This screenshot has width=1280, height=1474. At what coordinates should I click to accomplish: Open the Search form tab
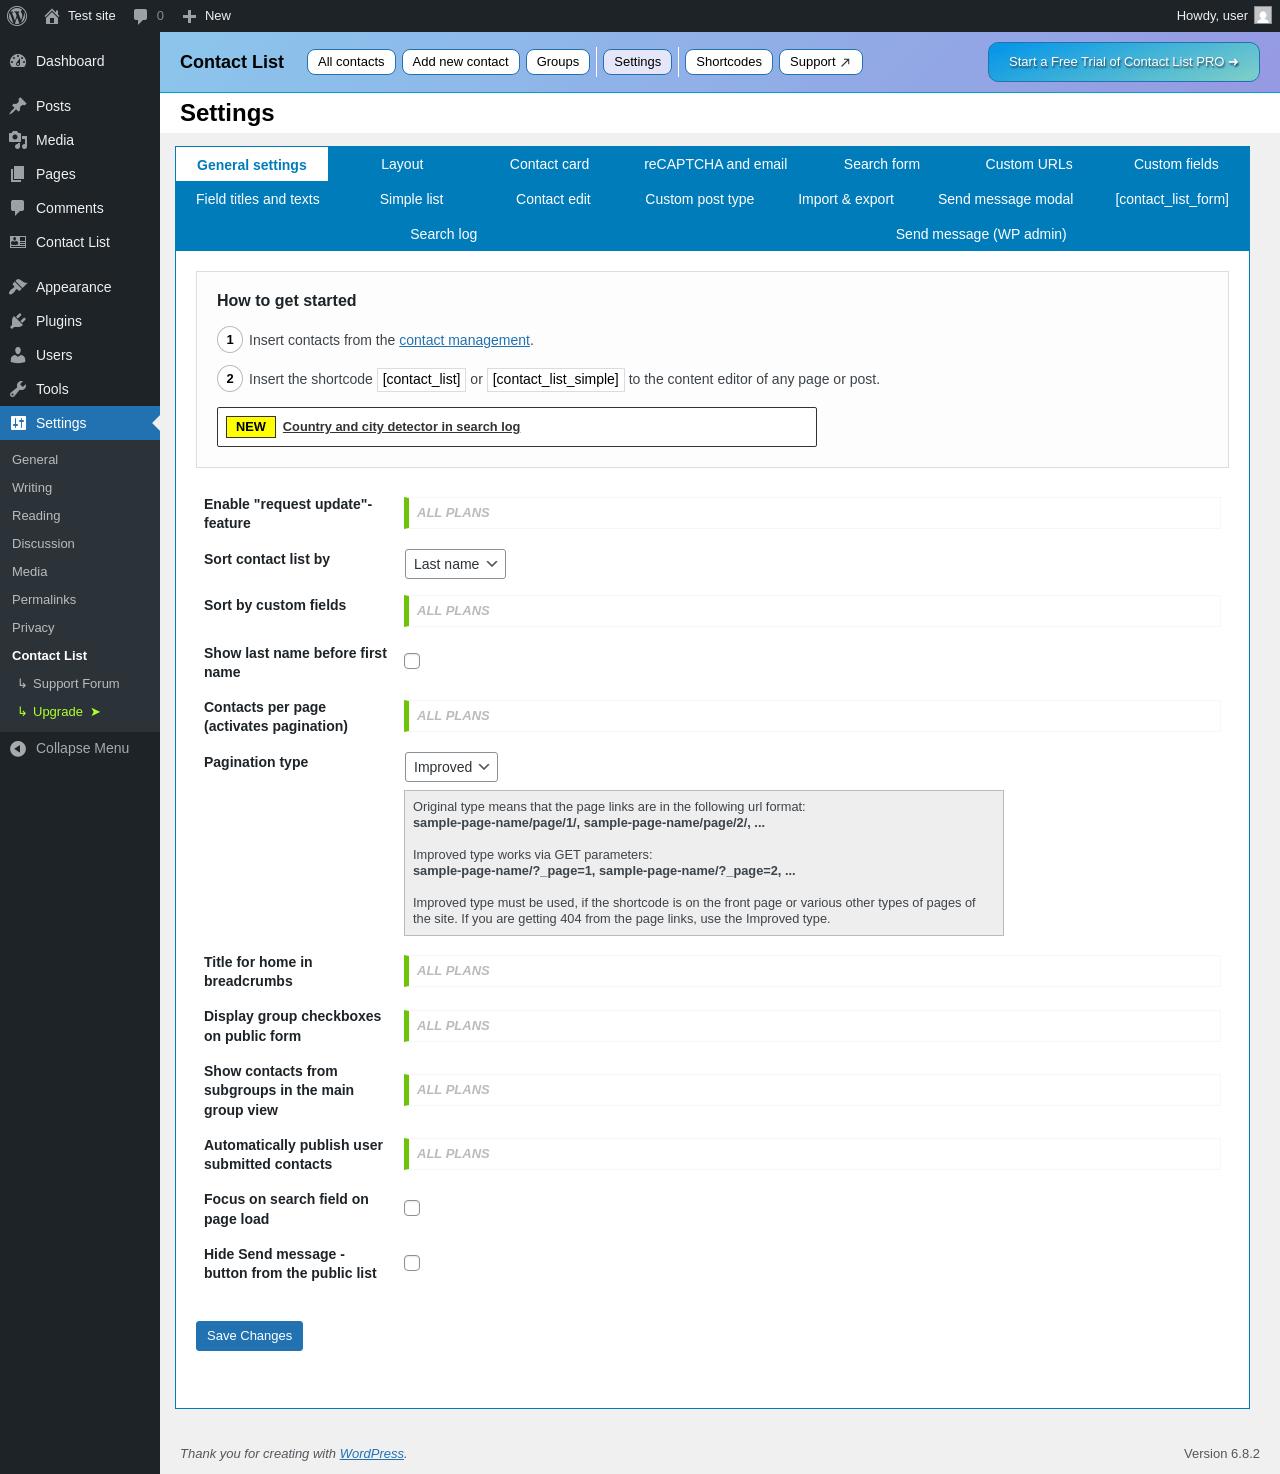click(882, 164)
